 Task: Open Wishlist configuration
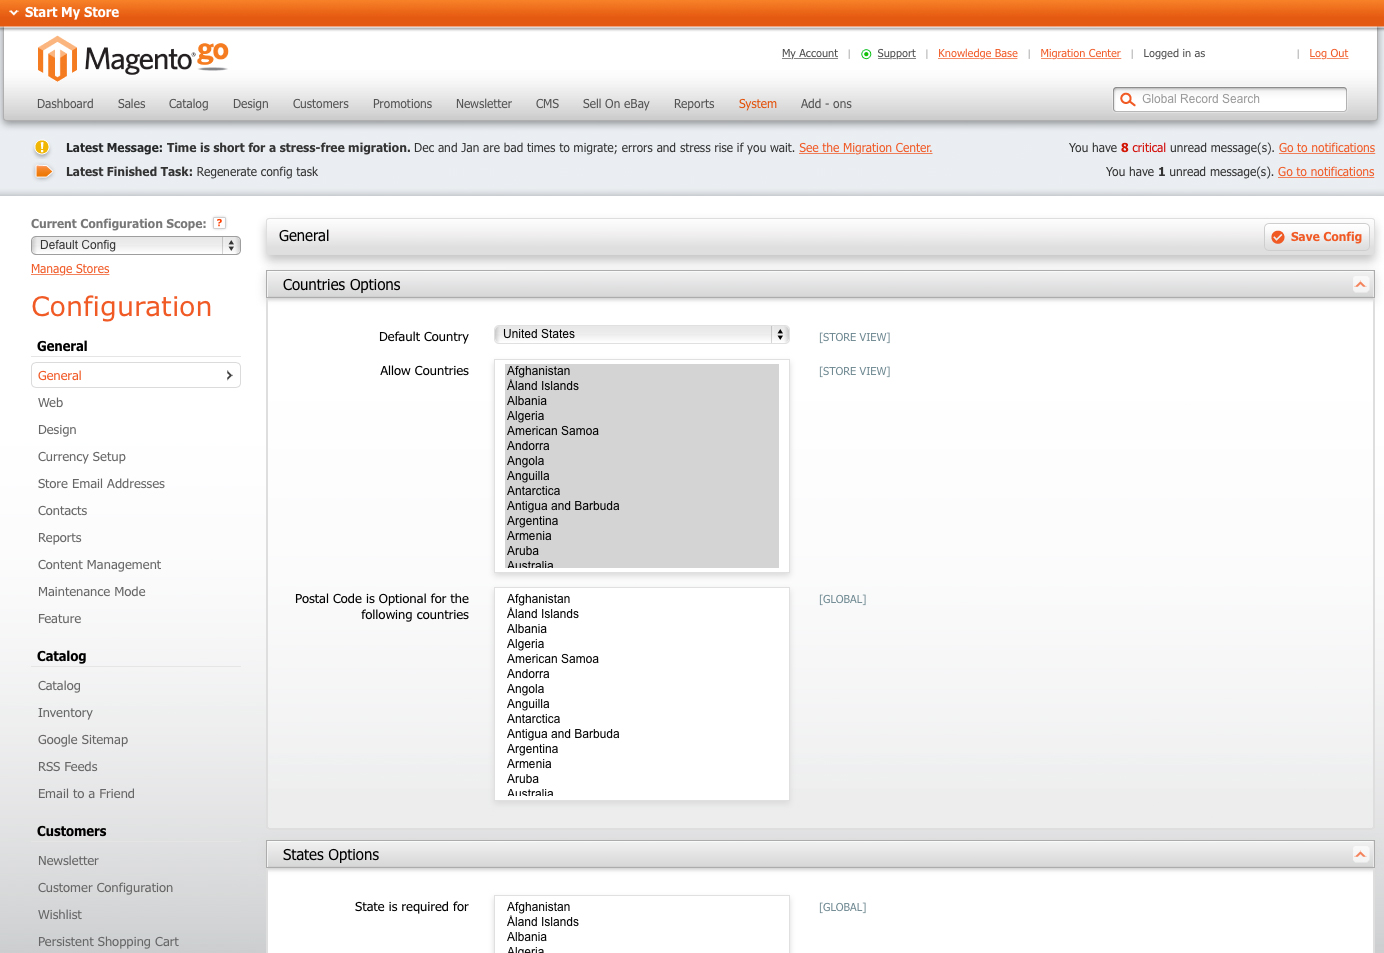click(60, 915)
